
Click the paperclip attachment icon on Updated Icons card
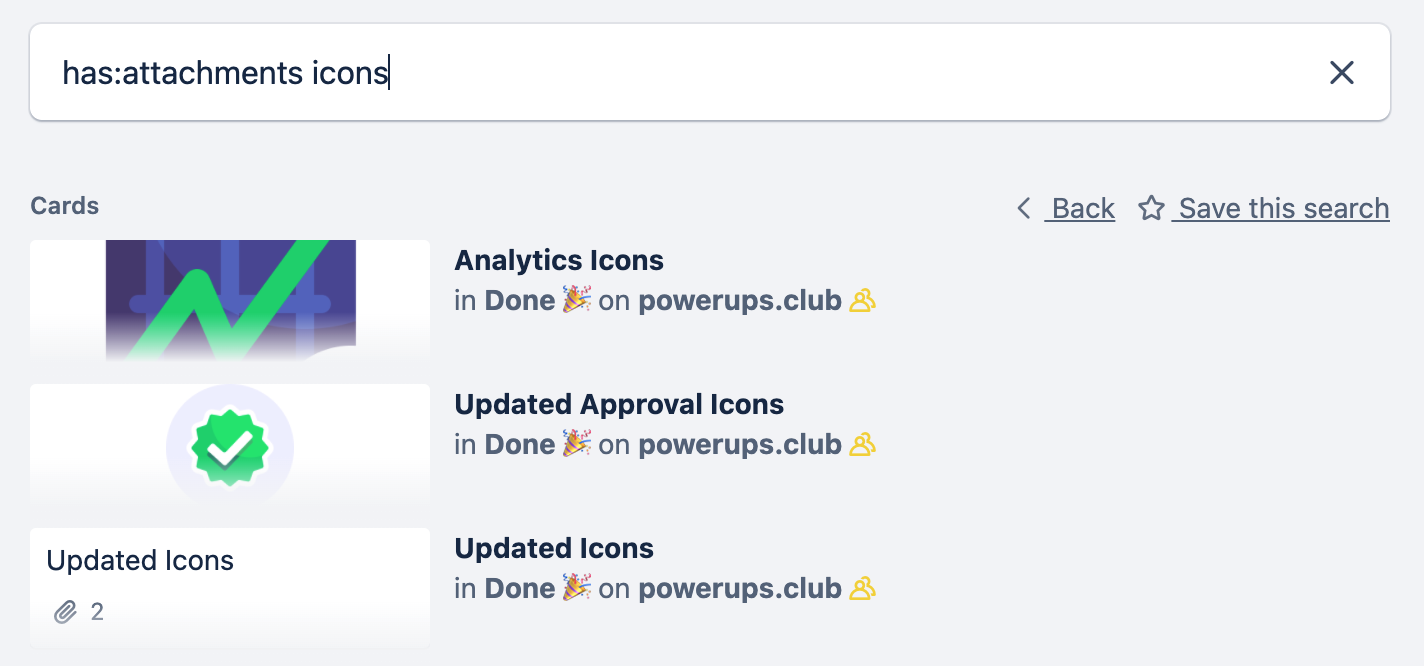pos(65,611)
